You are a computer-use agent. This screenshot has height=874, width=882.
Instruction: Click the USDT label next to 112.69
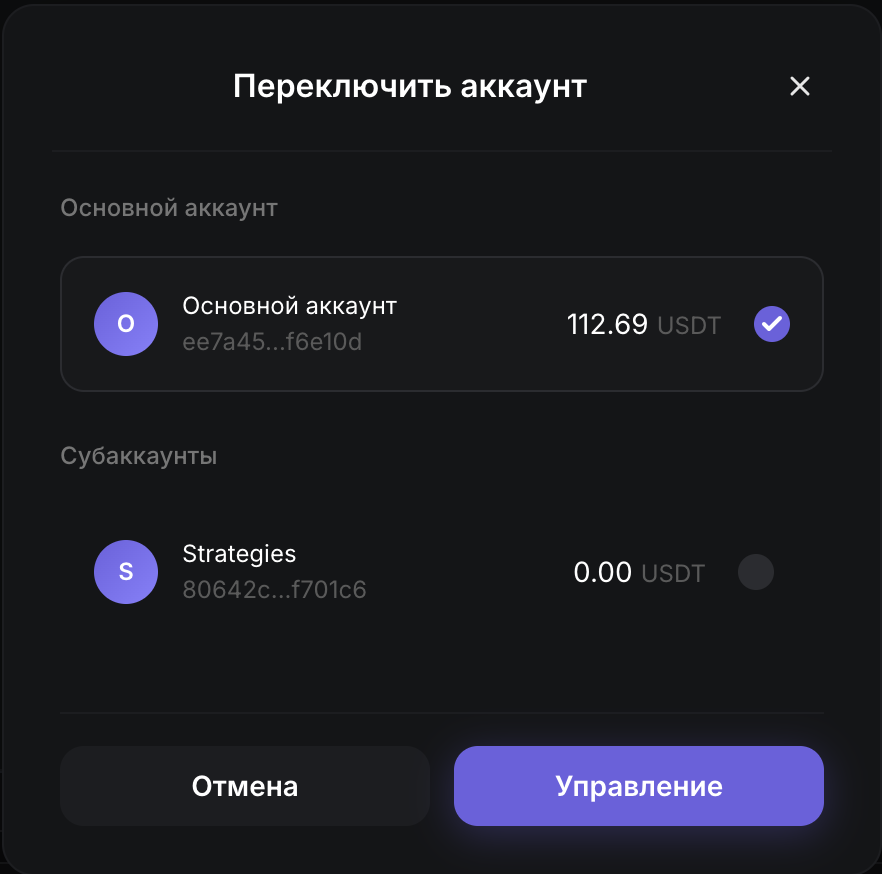point(689,326)
